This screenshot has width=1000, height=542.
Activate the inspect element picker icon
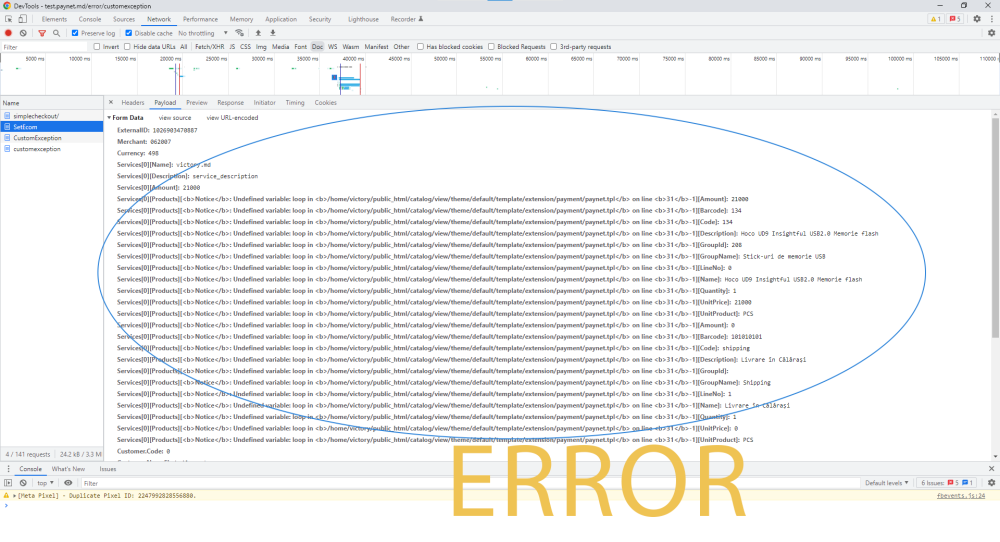pos(9,19)
